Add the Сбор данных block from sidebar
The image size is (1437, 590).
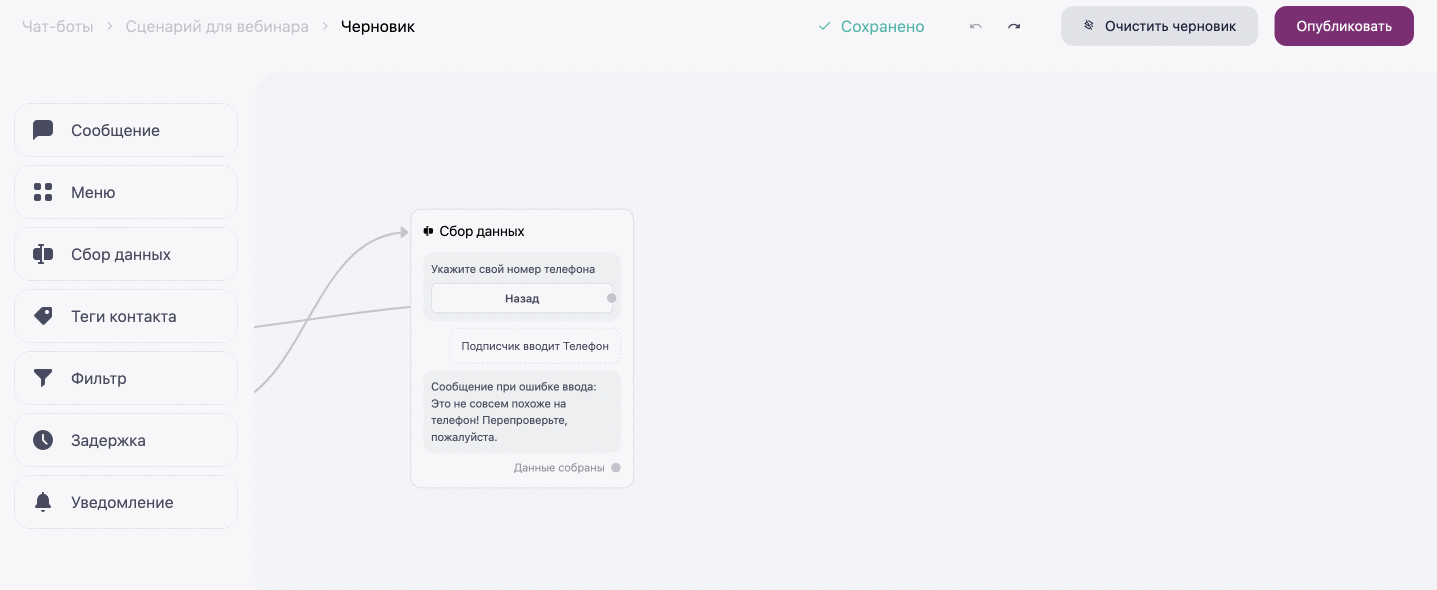[x=126, y=254]
